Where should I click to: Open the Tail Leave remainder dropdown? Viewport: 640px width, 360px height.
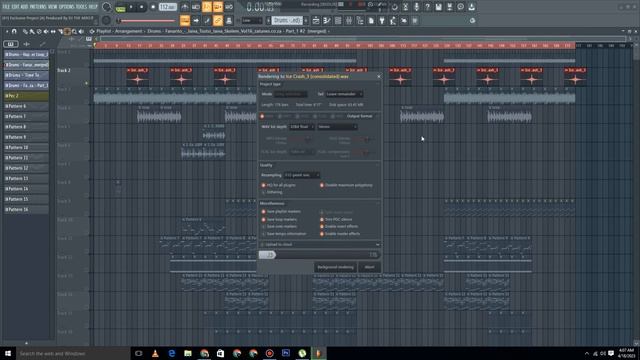tap(344, 94)
